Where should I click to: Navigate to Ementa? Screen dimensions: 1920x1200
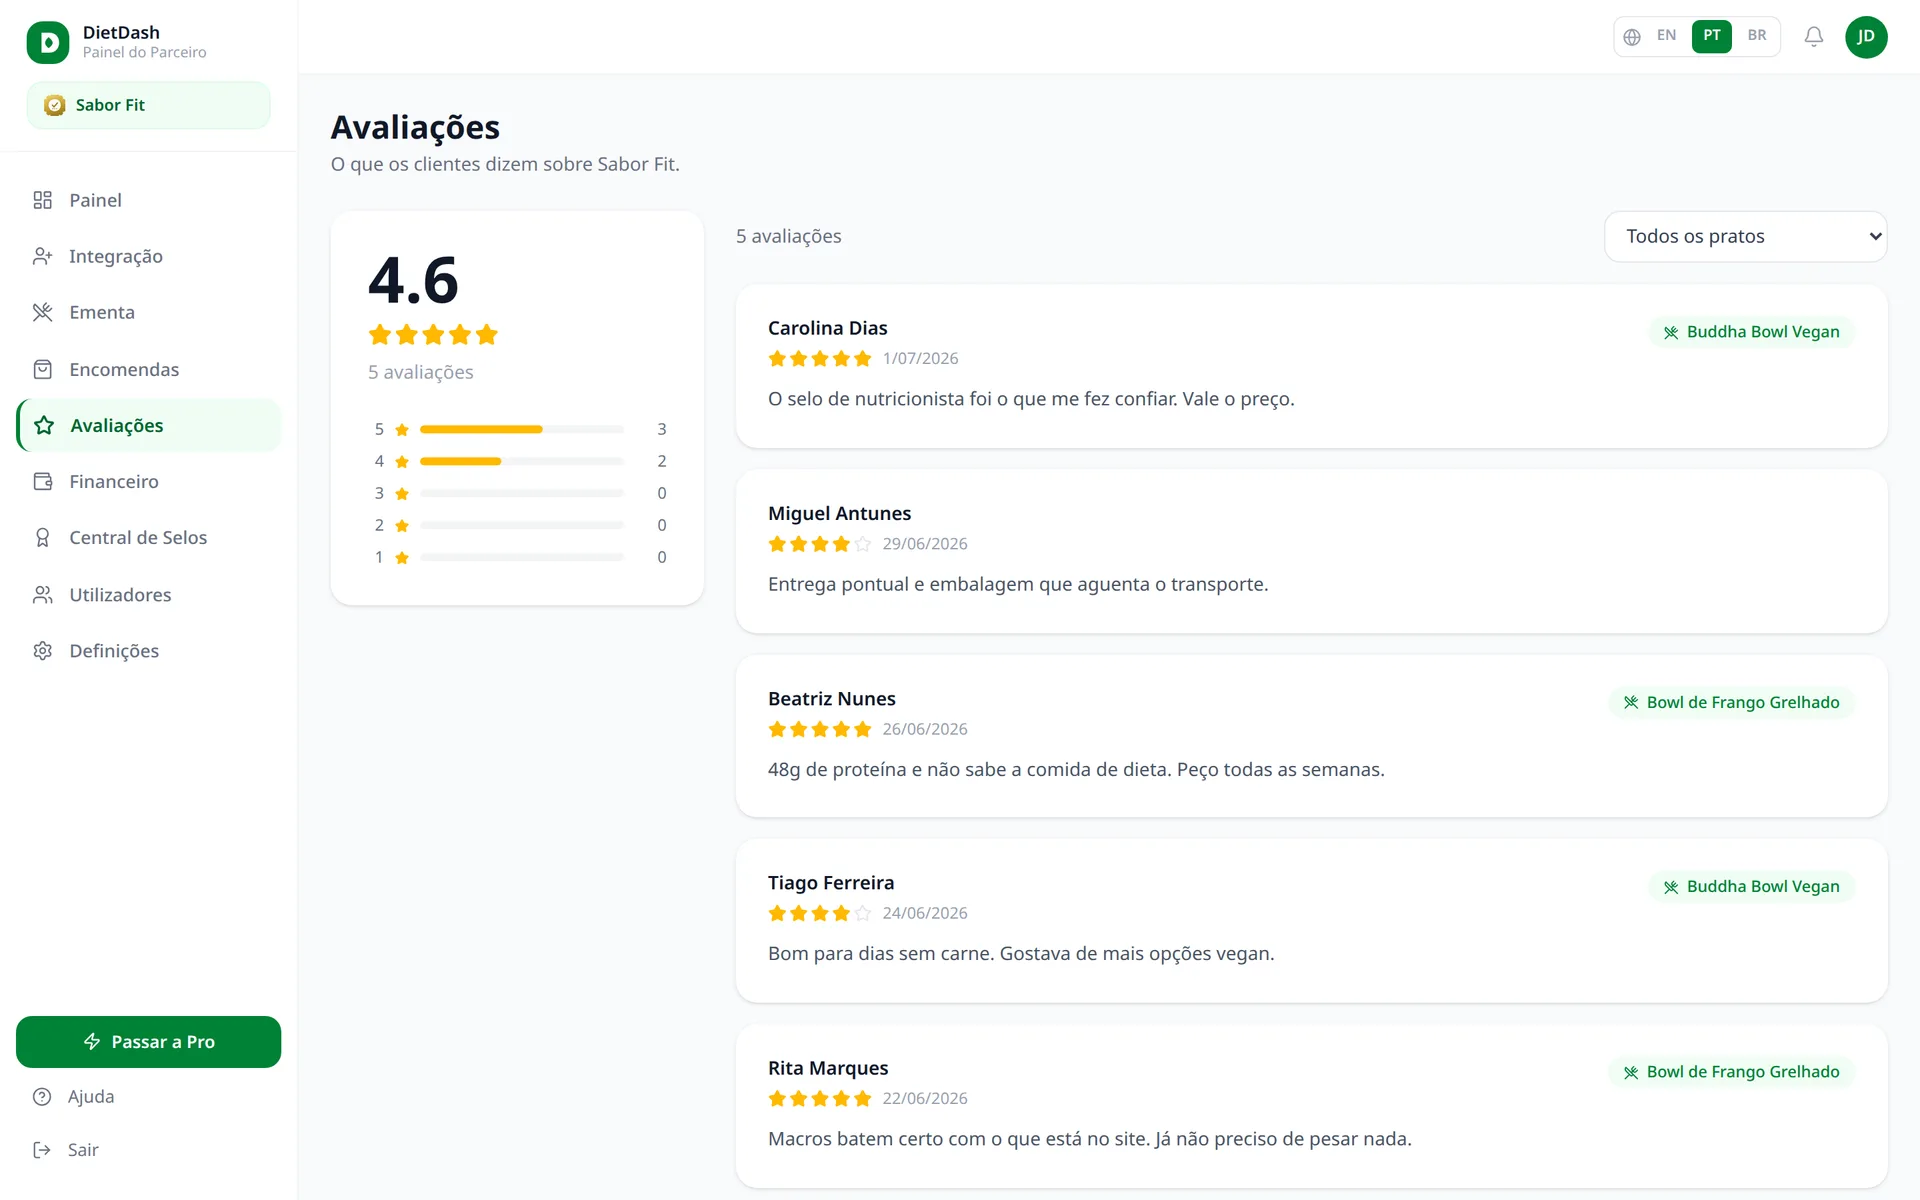point(148,312)
